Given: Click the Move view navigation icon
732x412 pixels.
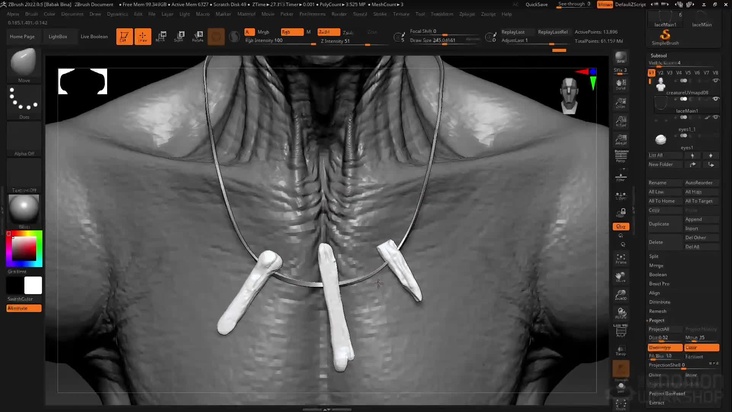Looking at the screenshot, I should click(x=620, y=277).
